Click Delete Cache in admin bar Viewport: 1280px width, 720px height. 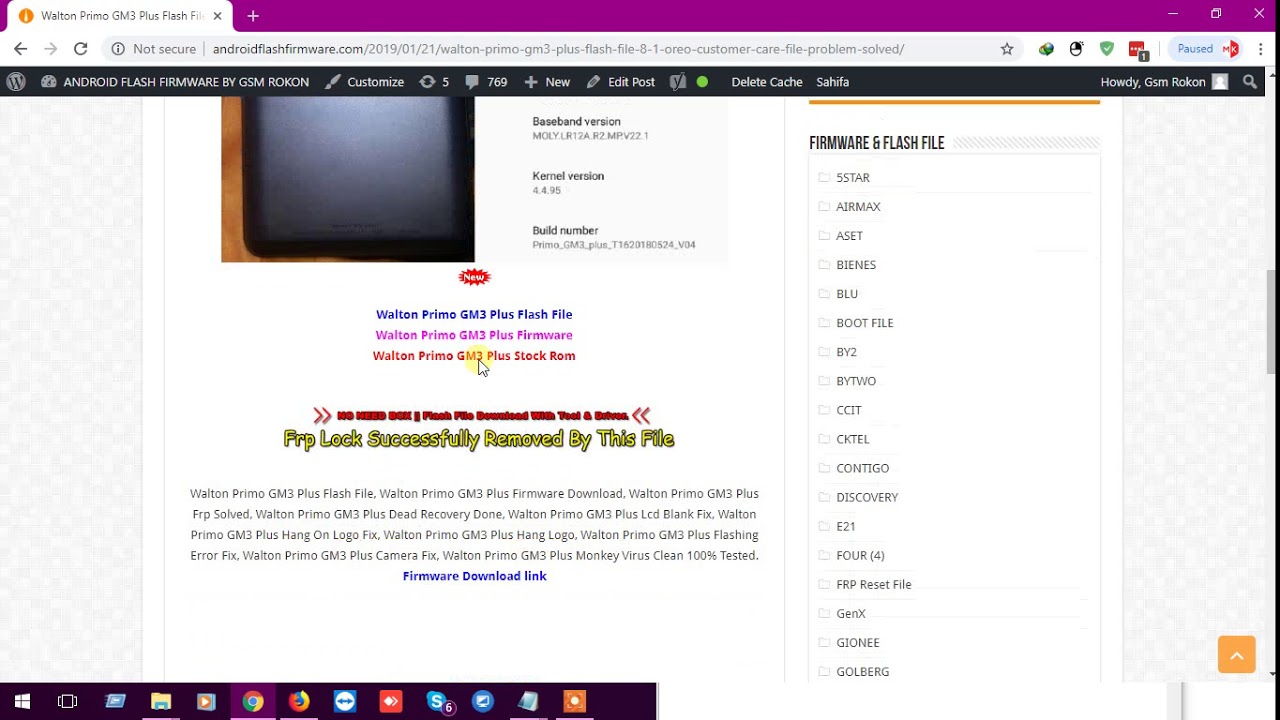767,82
